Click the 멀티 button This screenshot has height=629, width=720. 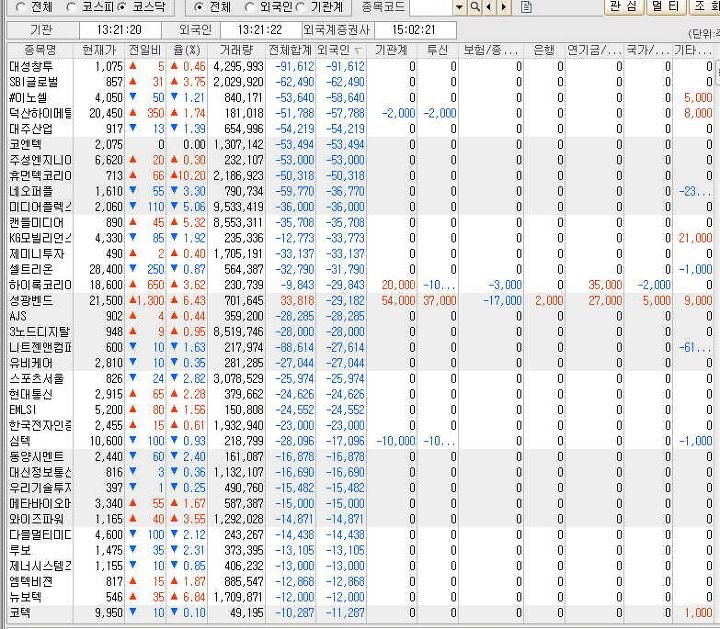[x=664, y=7]
